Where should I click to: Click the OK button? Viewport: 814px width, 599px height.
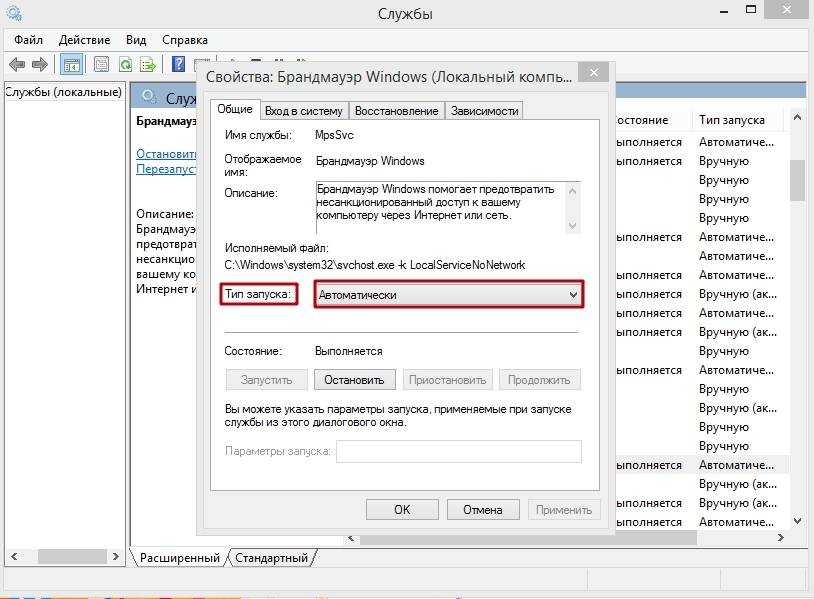click(402, 509)
